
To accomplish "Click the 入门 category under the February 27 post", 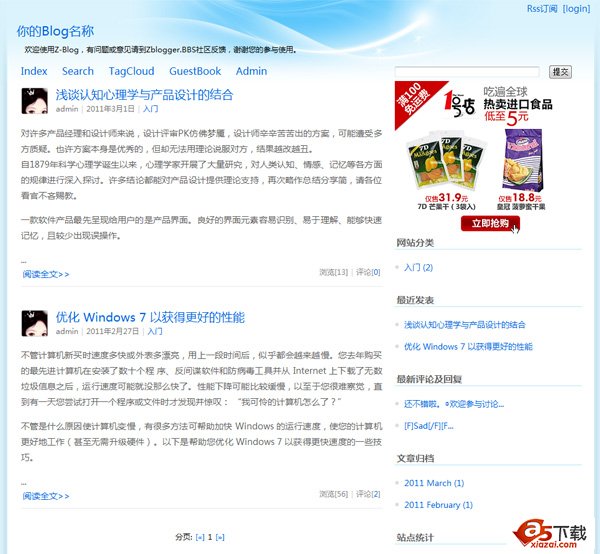I will 155,331.
